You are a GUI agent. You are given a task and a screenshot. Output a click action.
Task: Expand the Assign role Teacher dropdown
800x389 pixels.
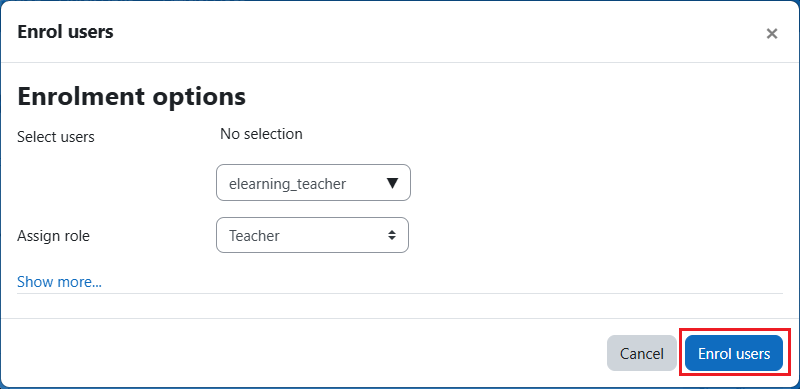pos(312,235)
